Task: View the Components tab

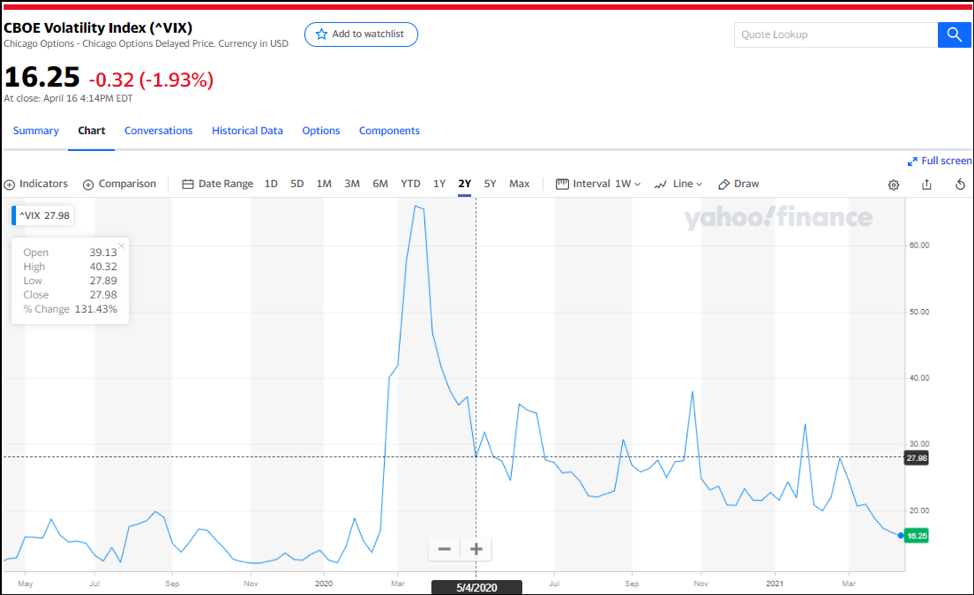Action: [389, 130]
